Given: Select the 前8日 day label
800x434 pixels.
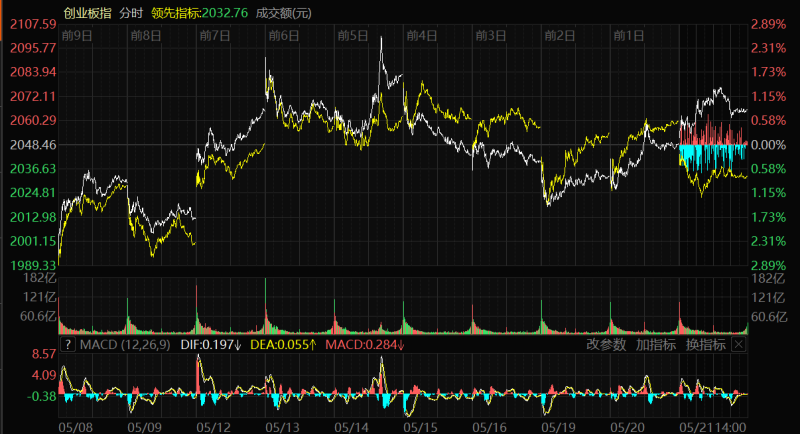Looking at the screenshot, I should (x=146, y=36).
